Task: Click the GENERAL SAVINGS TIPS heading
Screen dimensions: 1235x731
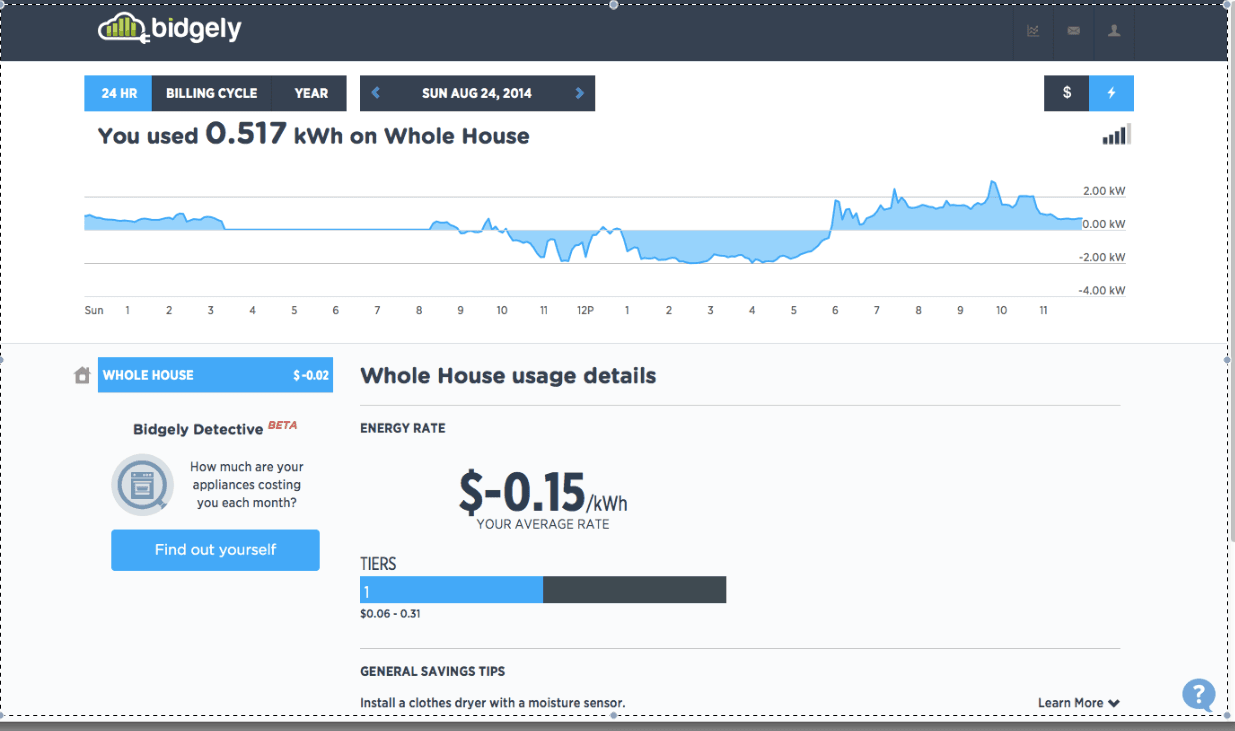Action: click(x=433, y=671)
